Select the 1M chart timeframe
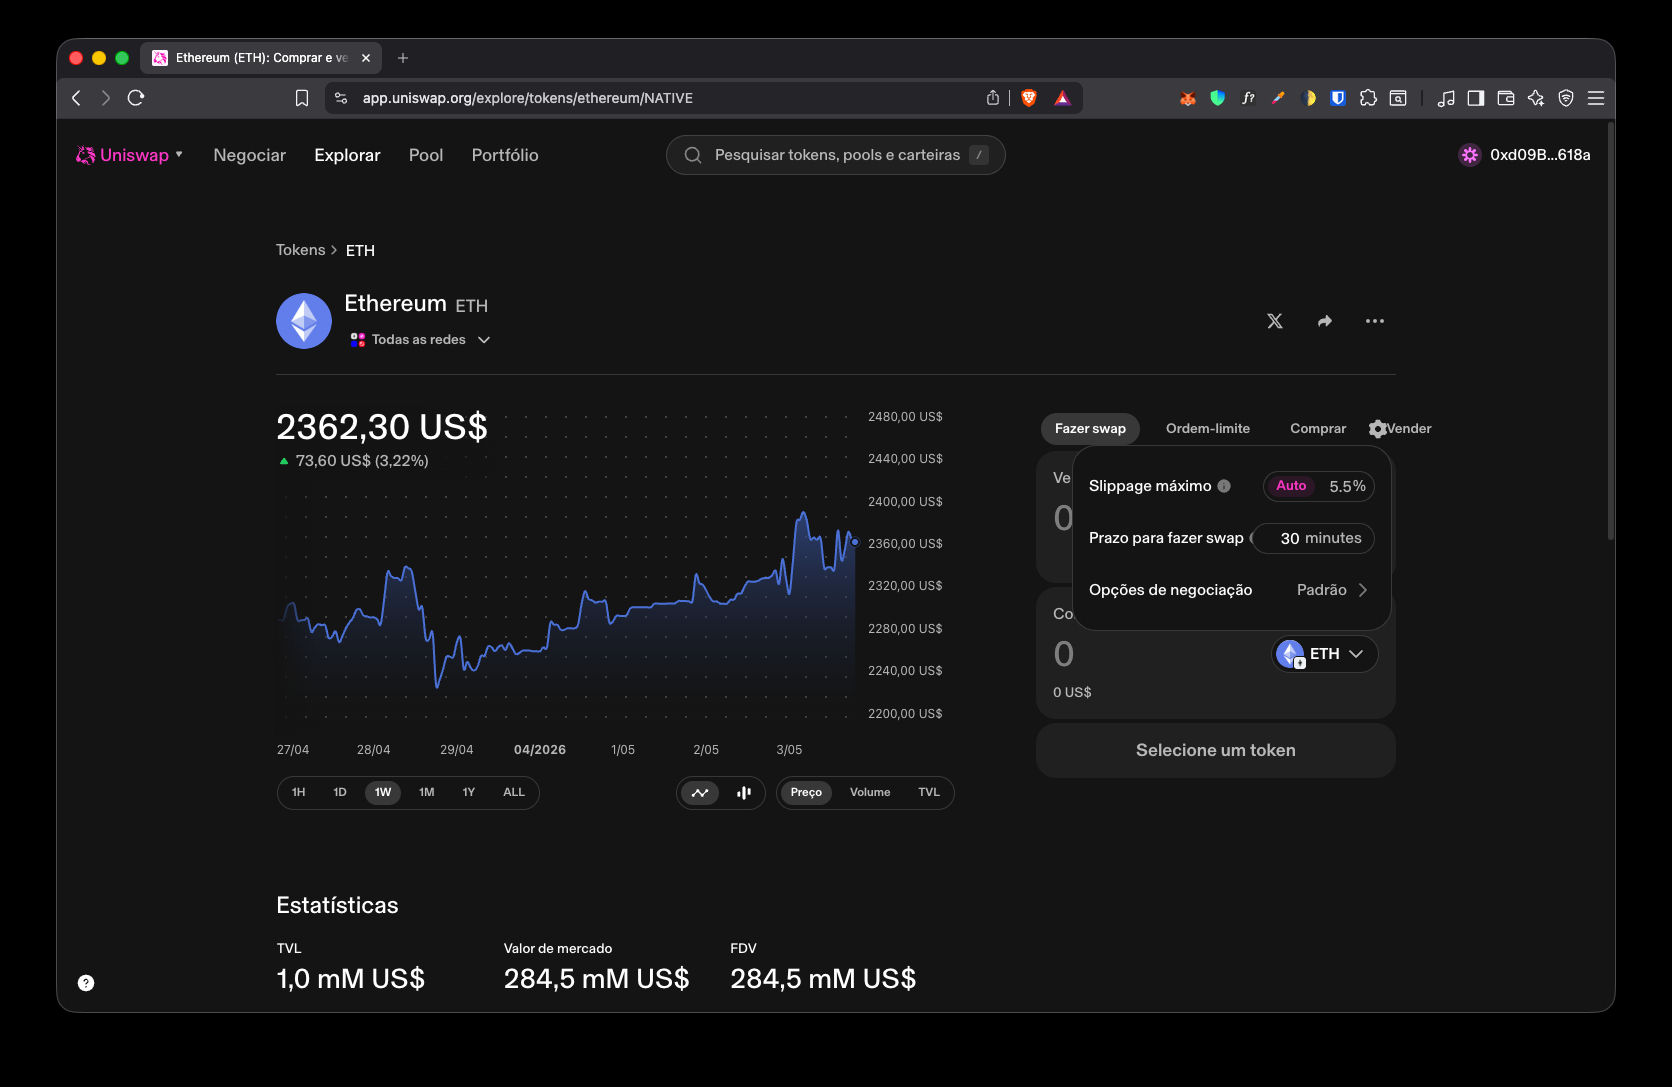1672x1087 pixels. tap(427, 792)
